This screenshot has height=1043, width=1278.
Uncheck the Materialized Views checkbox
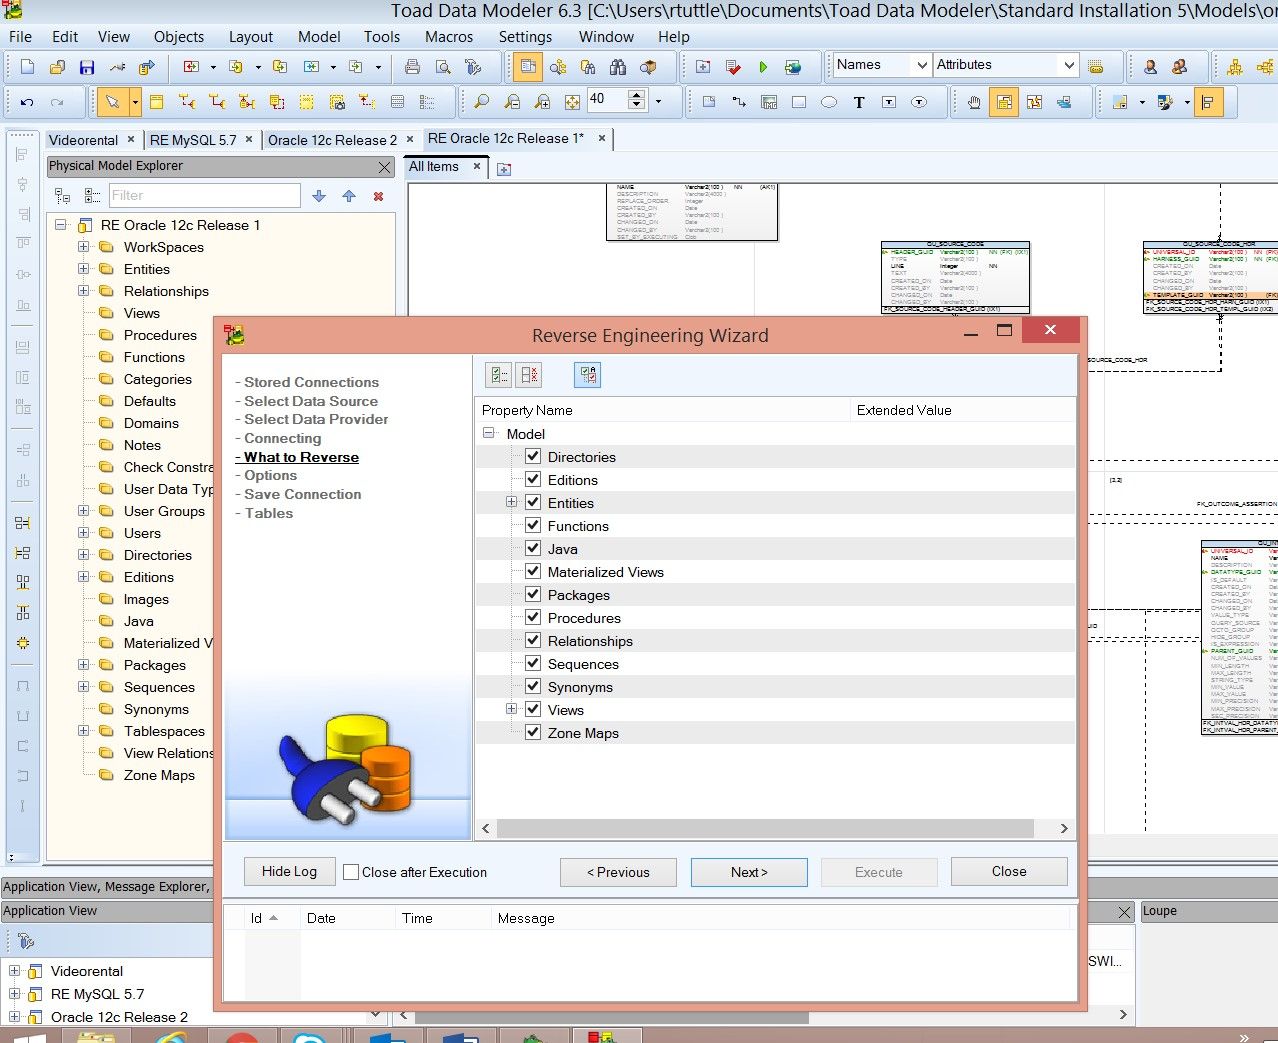pos(533,571)
